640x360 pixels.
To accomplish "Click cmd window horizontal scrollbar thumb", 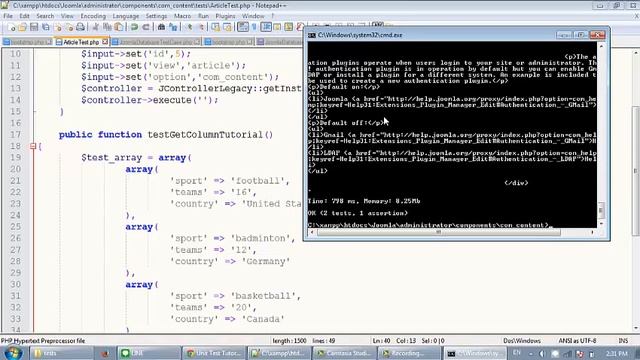I will point(439,232).
